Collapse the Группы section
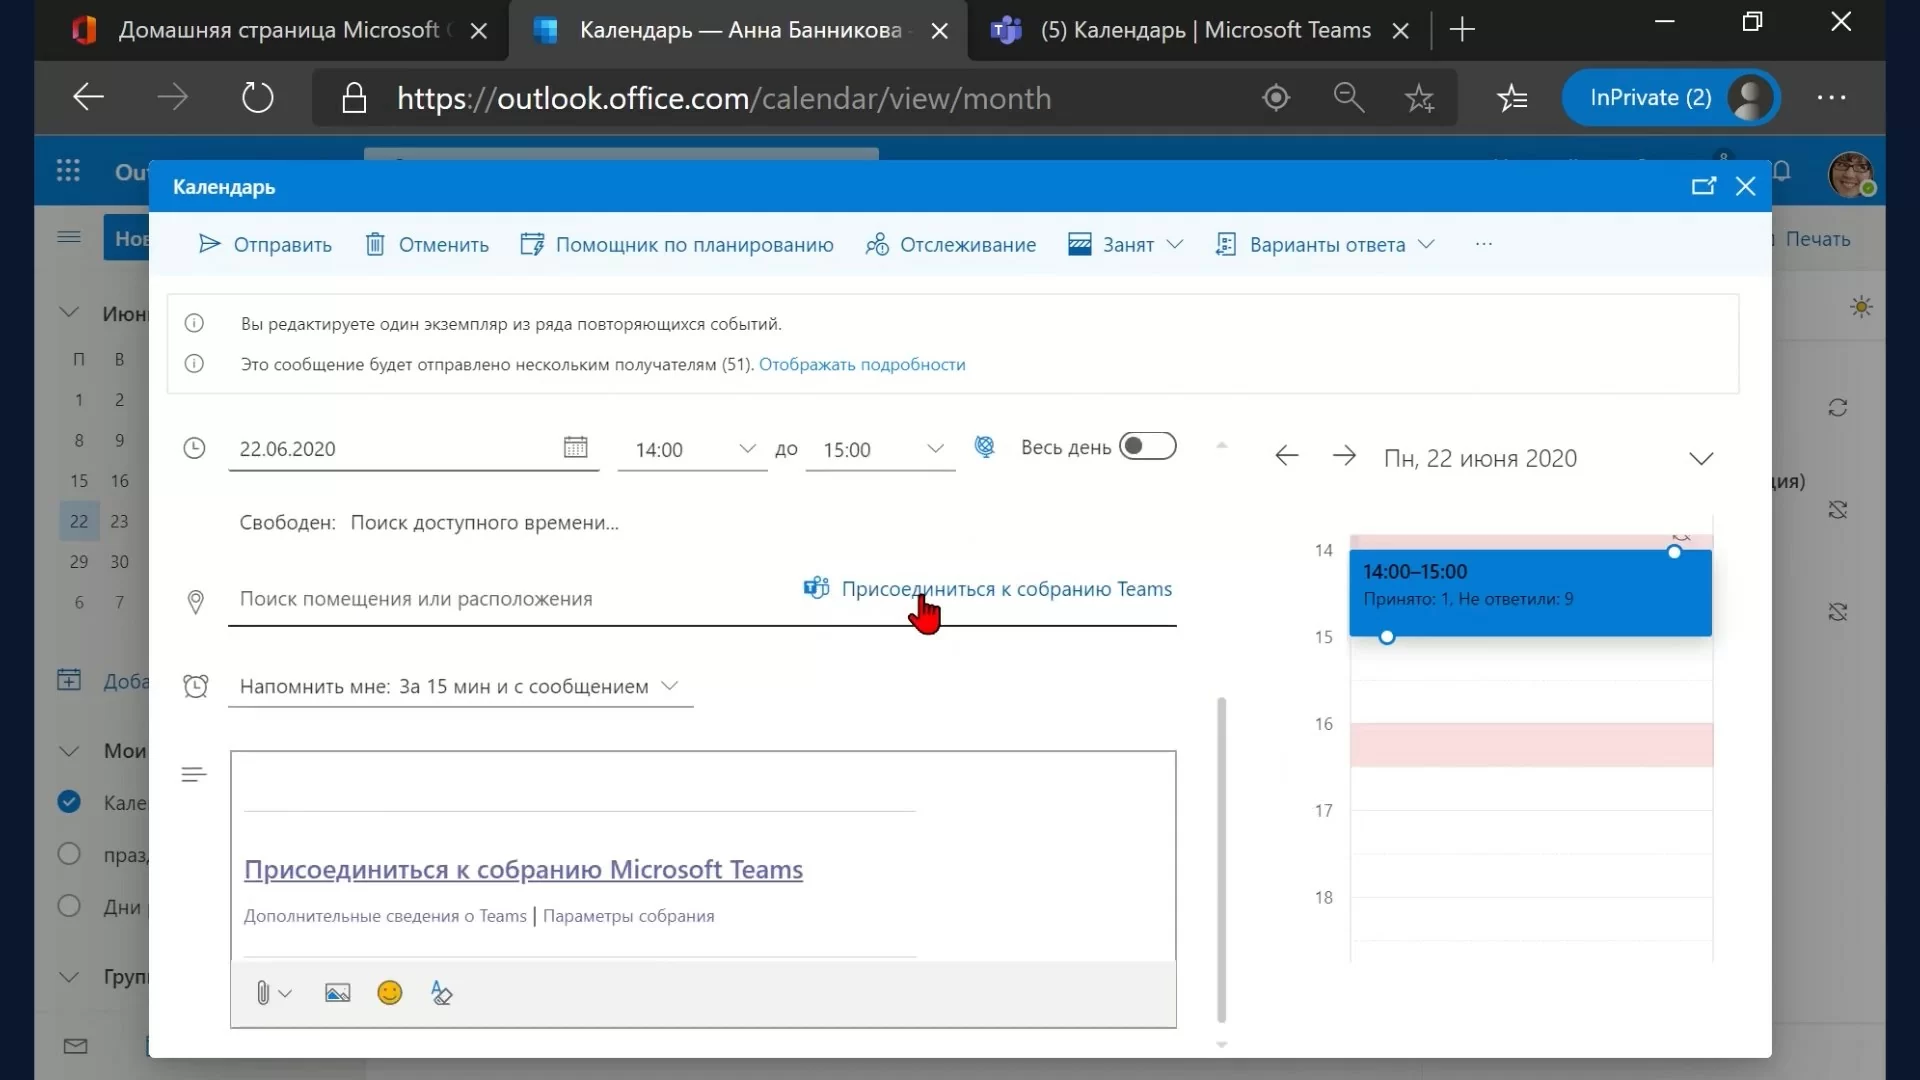The width and height of the screenshot is (1920, 1080). tap(69, 977)
